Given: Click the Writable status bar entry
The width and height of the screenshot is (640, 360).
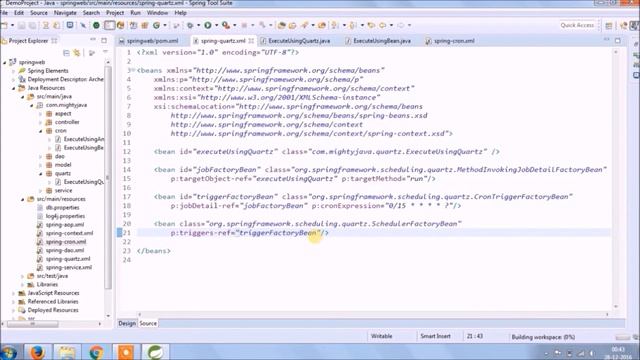Looking at the screenshot, I should (381, 336).
